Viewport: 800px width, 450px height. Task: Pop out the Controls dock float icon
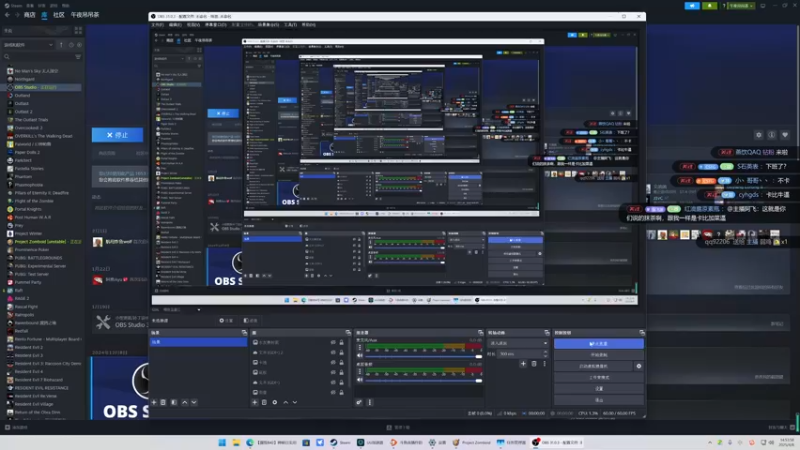(642, 333)
